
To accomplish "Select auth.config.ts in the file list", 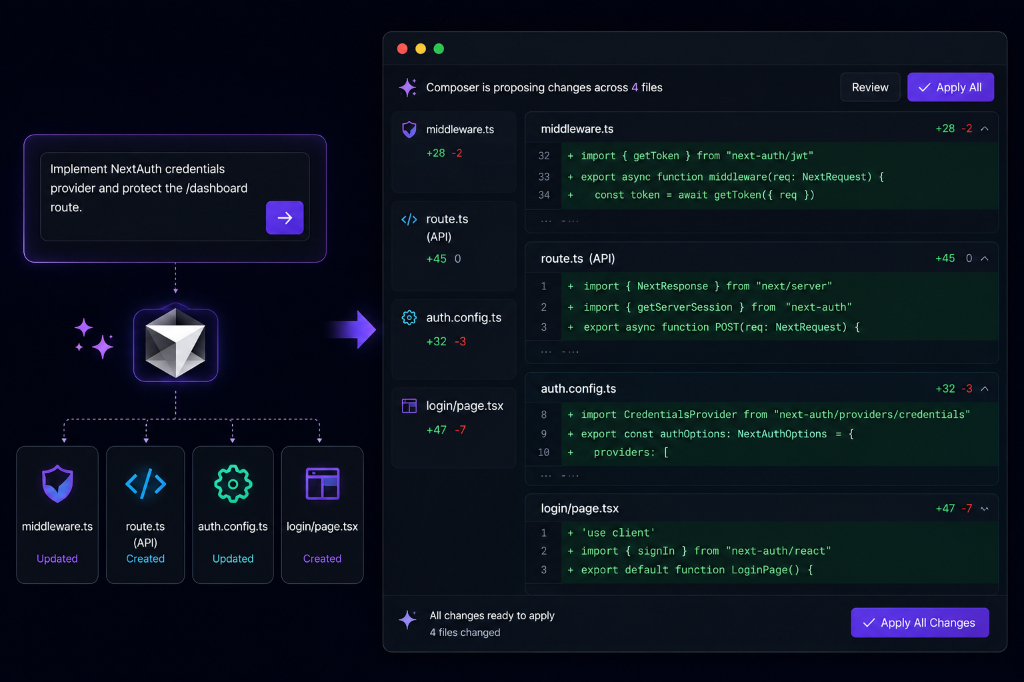I will click(x=454, y=339).
